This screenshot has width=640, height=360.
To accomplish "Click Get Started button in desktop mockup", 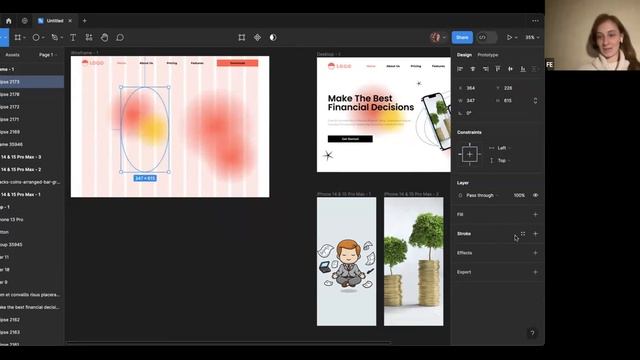I will [350, 139].
